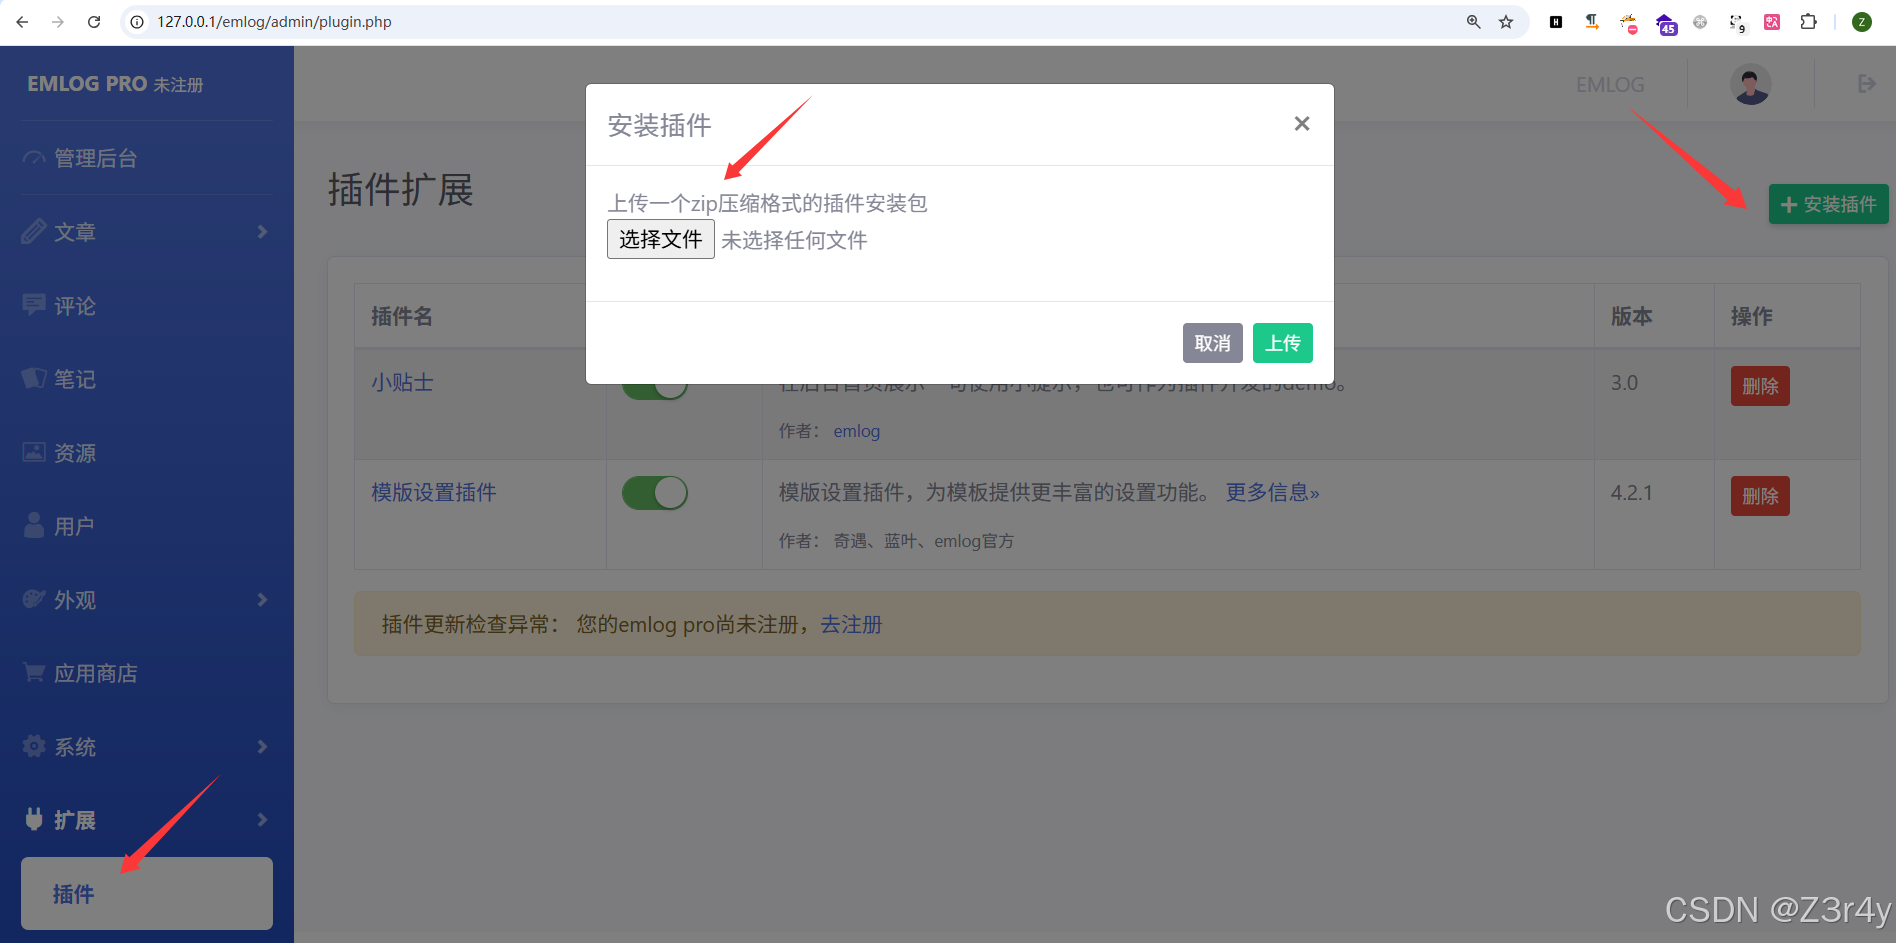Delete the 小贴士 plugin
The height and width of the screenshot is (943, 1896).
pyautogui.click(x=1760, y=386)
